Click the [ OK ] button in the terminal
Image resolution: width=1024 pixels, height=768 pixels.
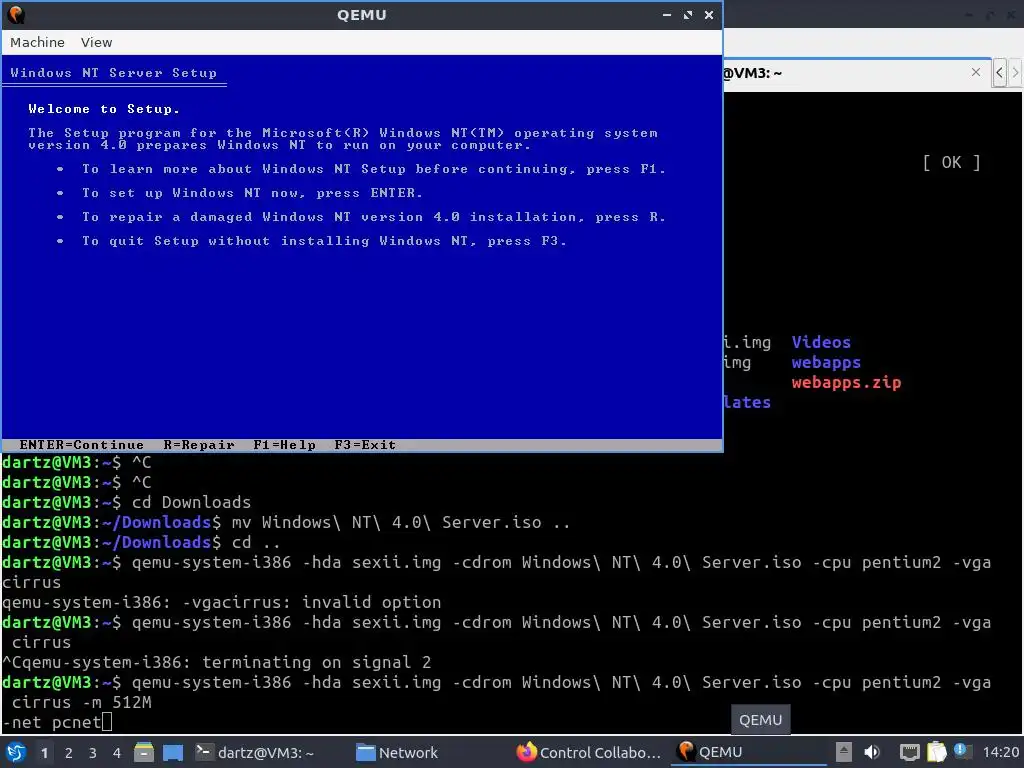point(952,163)
